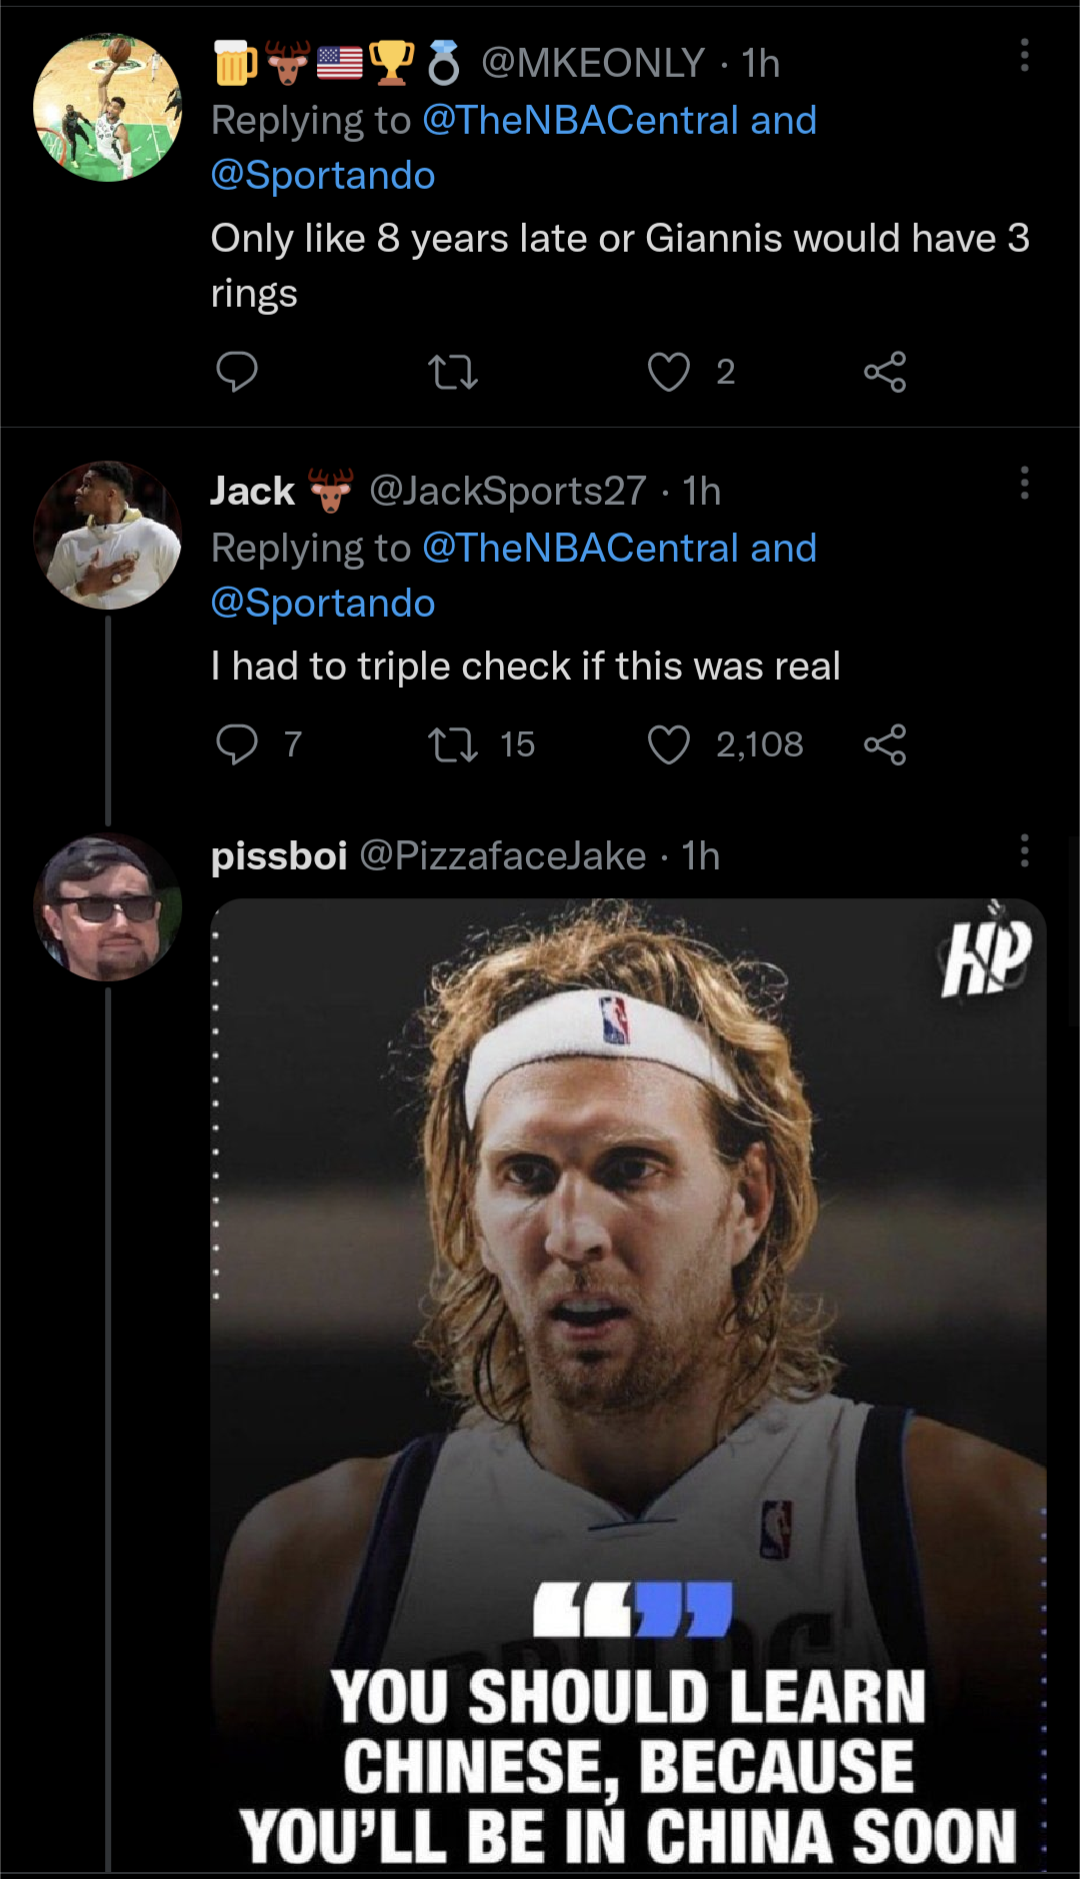This screenshot has width=1080, height=1879.
Task: Open more options on pissboi's tweet
Action: coord(1024,851)
